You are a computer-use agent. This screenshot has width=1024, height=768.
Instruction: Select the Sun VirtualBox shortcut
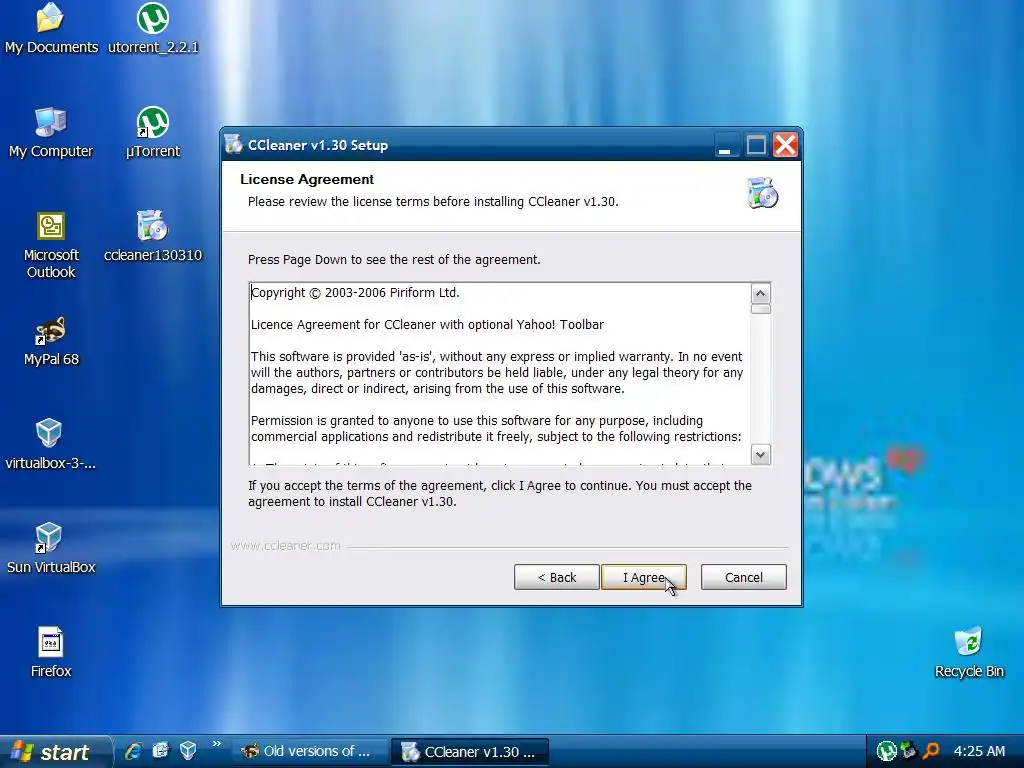point(51,549)
